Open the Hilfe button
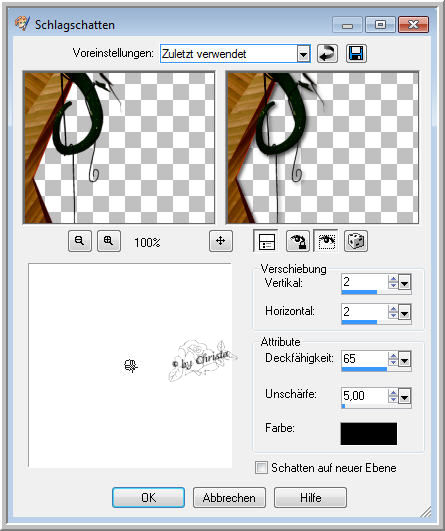This screenshot has width=445, height=531. [310, 497]
